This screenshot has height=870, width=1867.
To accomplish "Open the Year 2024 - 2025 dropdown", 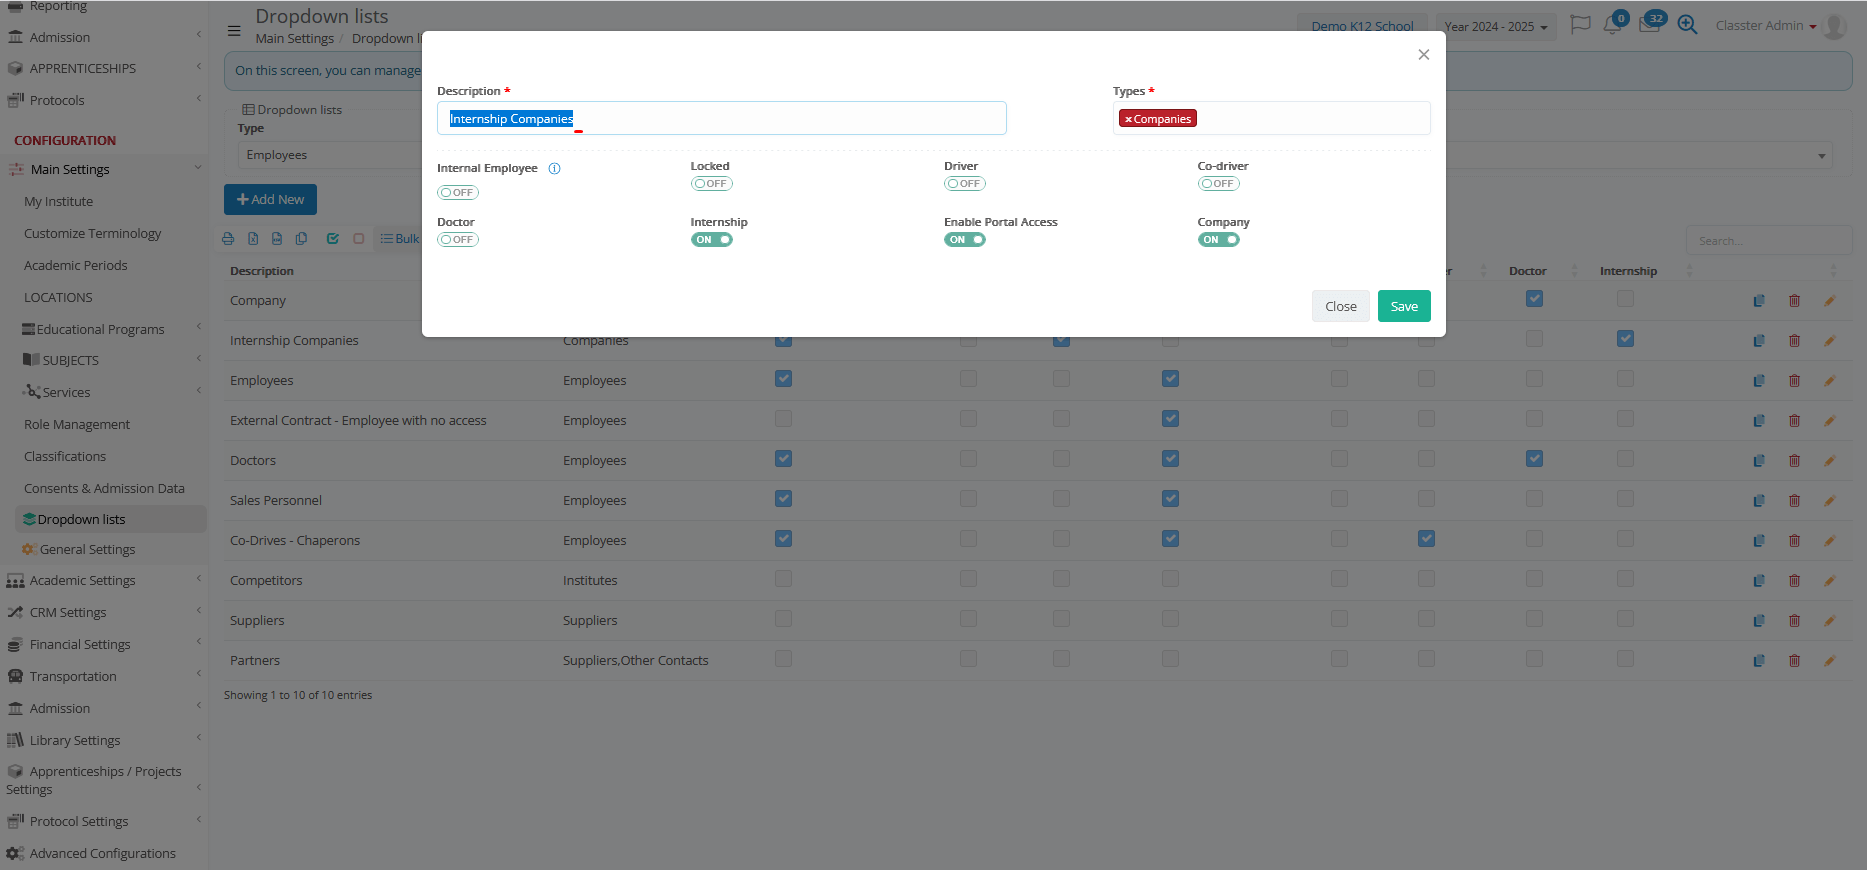I will pos(1496,27).
